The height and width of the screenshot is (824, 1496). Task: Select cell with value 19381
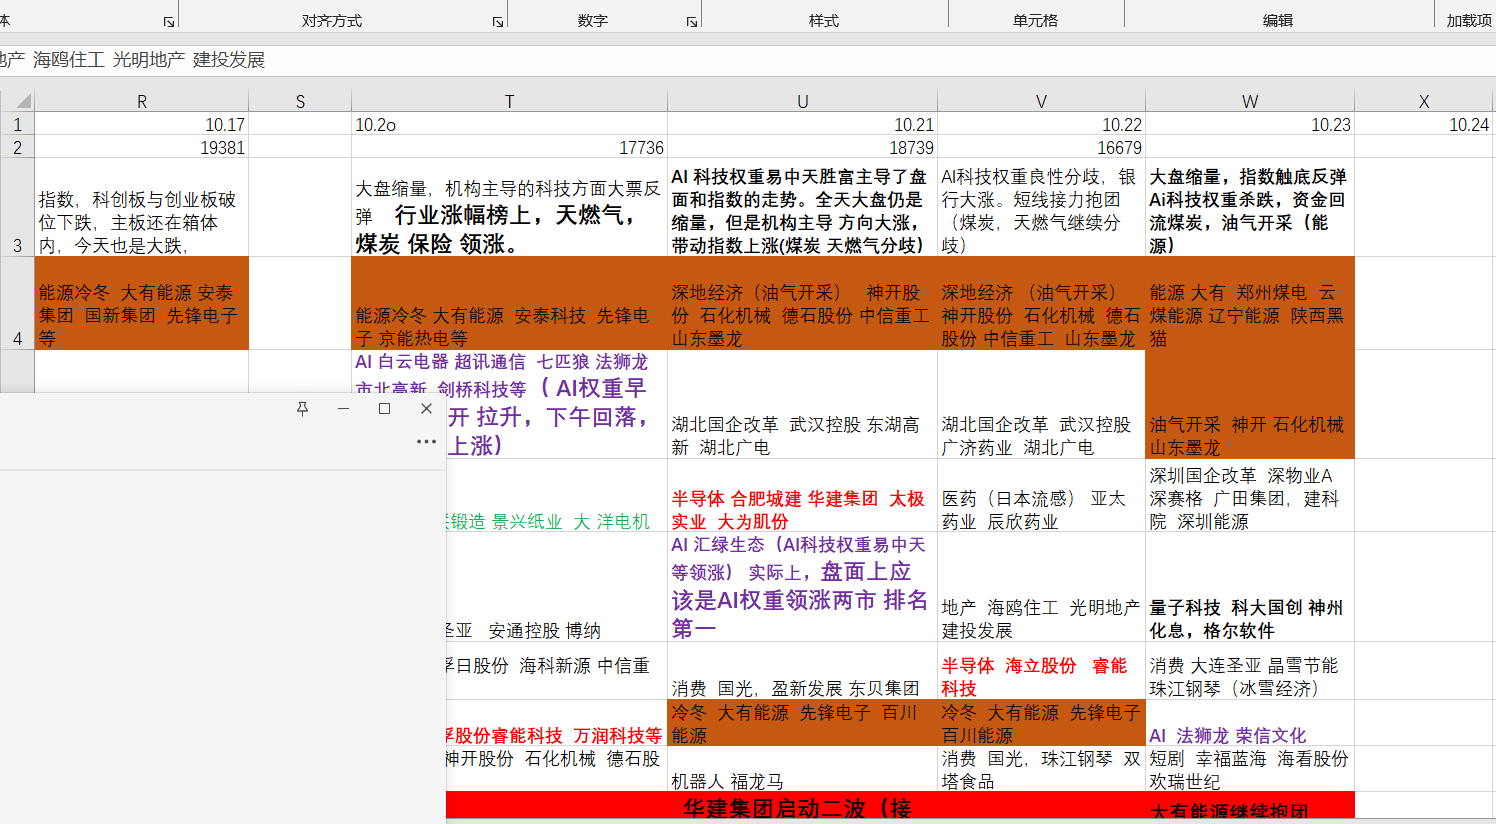coord(142,147)
